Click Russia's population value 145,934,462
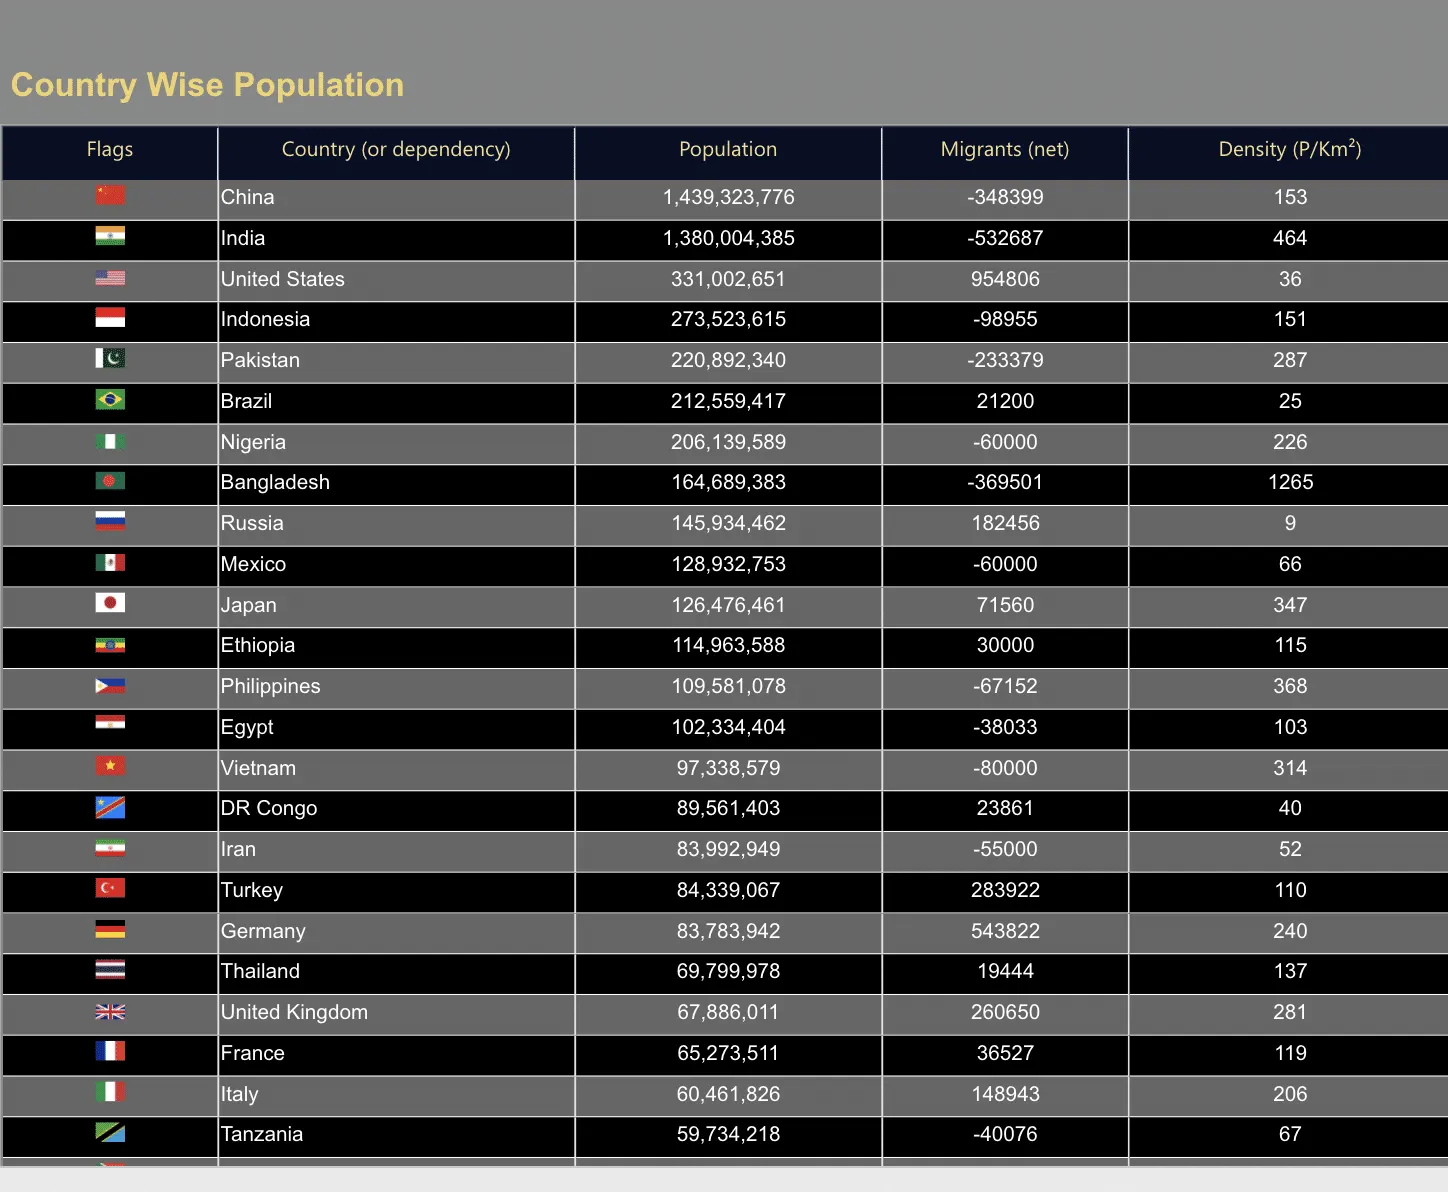 click(728, 523)
